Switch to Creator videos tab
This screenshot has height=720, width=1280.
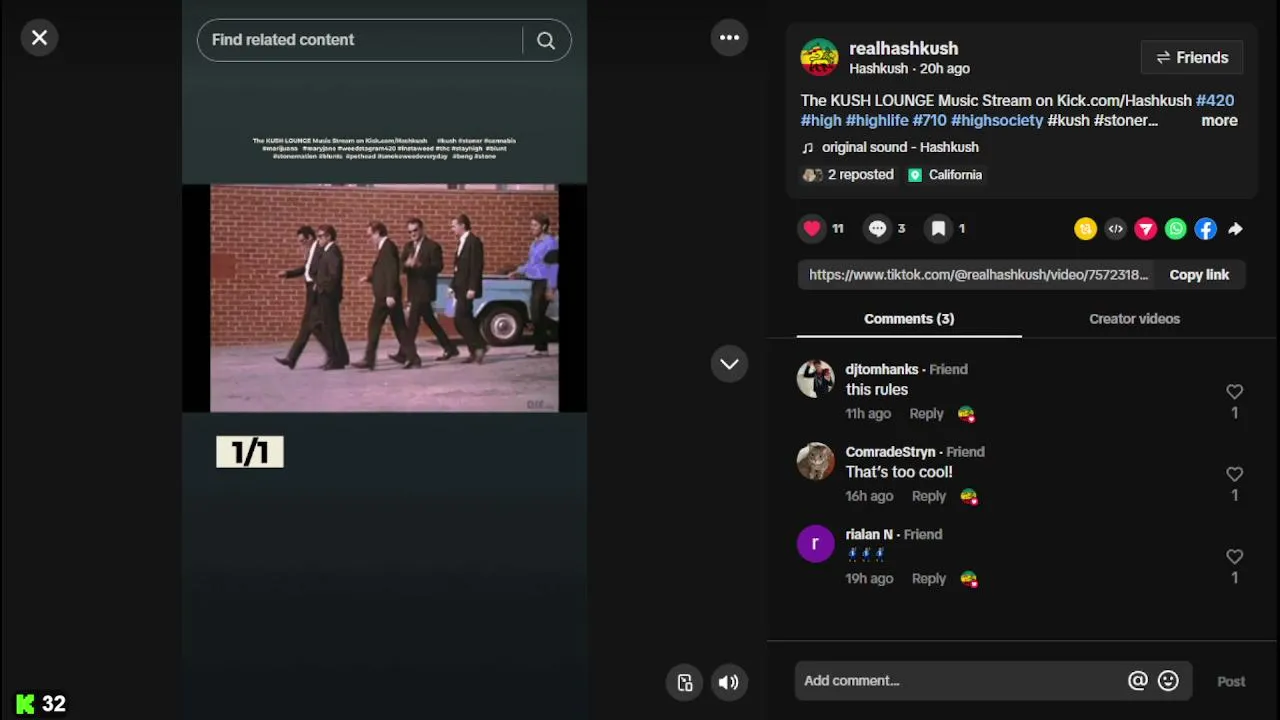pos(1134,319)
